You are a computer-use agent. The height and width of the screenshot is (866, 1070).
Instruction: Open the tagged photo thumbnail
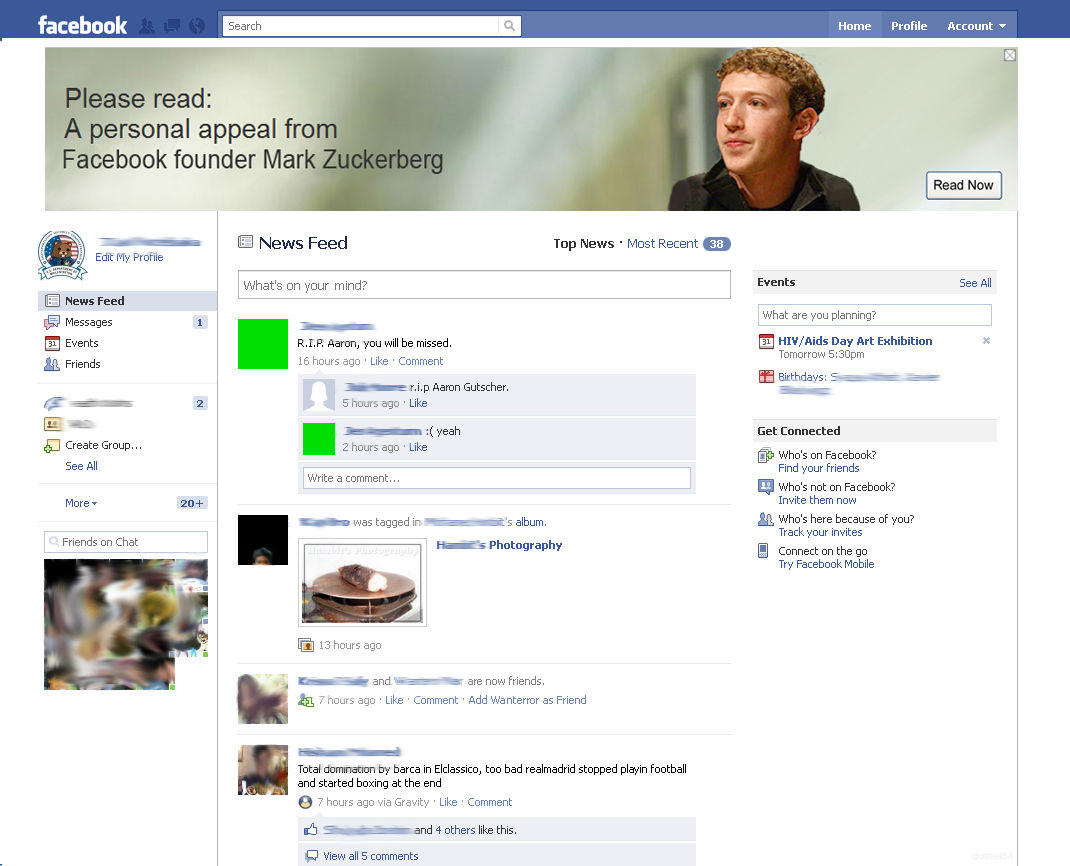coord(362,582)
